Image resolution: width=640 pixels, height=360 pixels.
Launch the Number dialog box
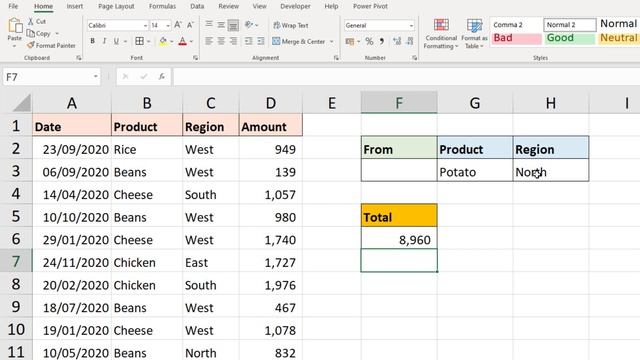click(x=414, y=58)
